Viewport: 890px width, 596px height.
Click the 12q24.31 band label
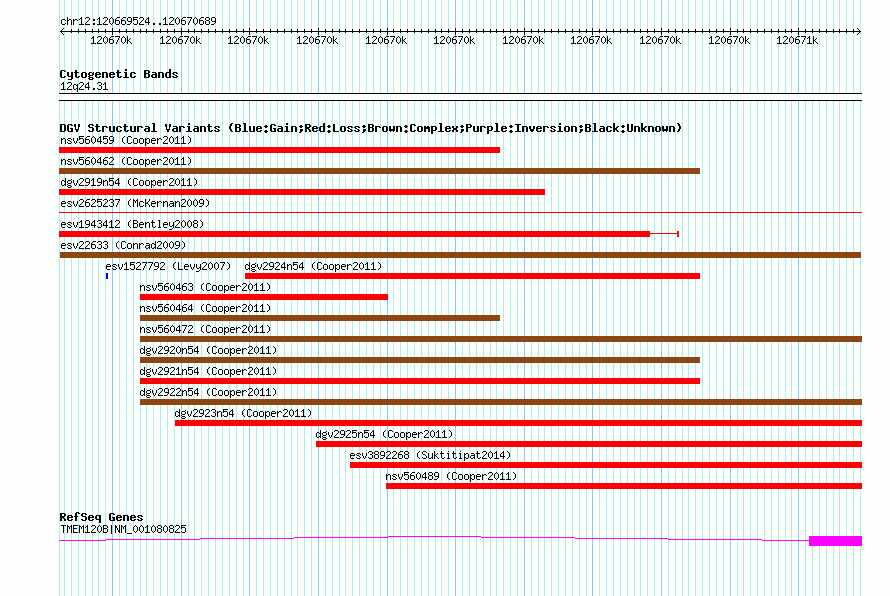[x=84, y=86]
